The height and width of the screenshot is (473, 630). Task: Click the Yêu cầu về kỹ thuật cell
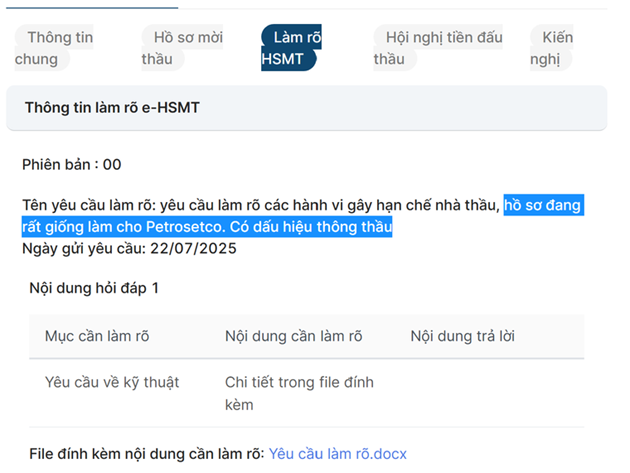click(x=112, y=382)
